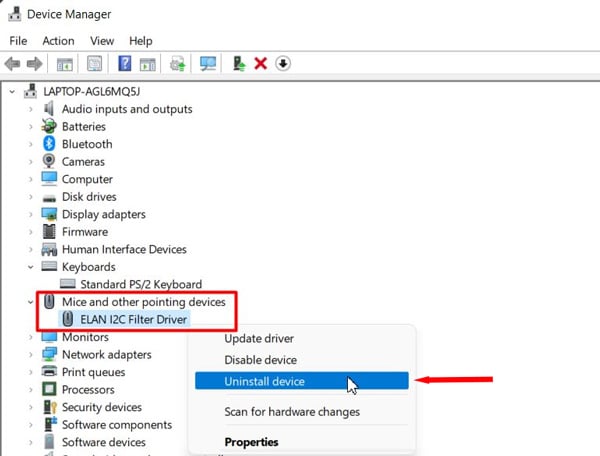The width and height of the screenshot is (600, 456).
Task: Open the Help menu
Action: pos(140,41)
